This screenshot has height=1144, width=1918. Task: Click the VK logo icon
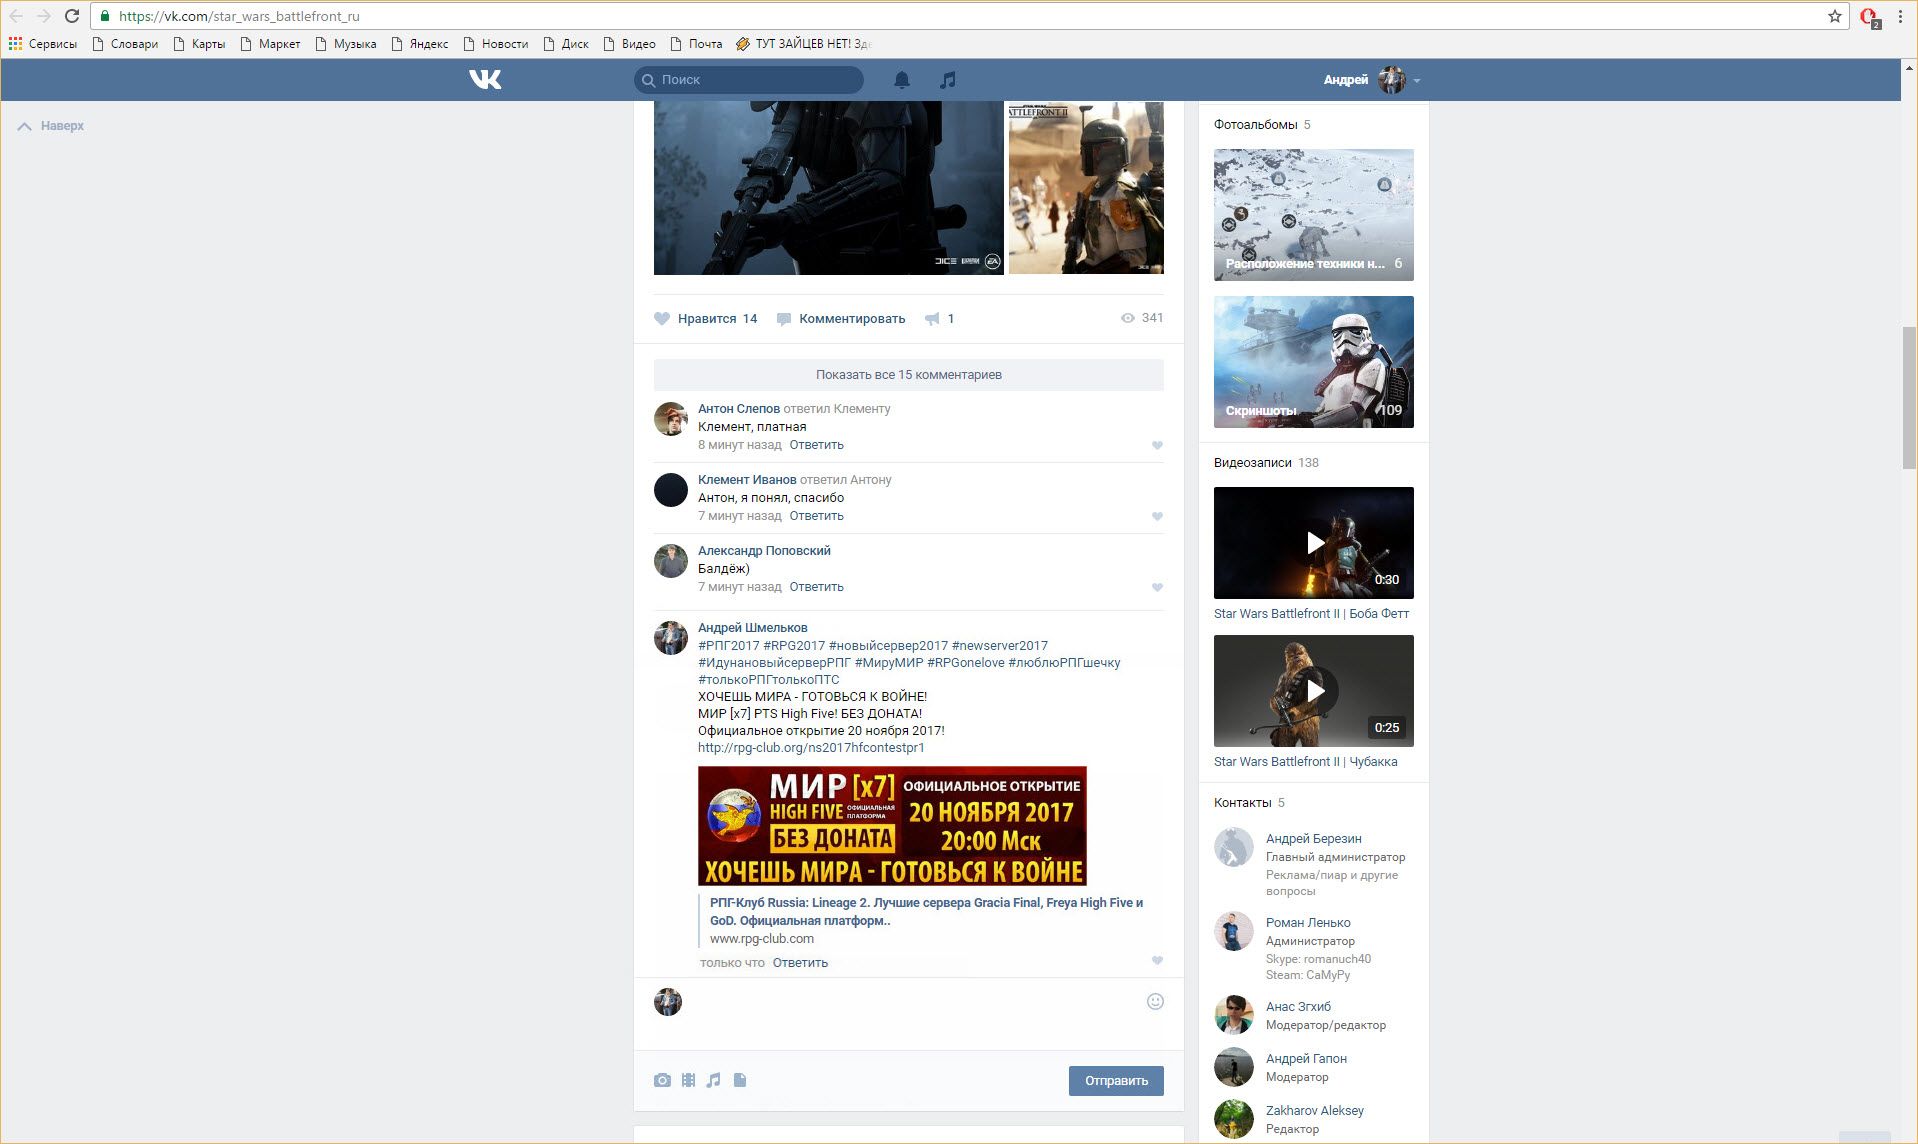tap(485, 80)
